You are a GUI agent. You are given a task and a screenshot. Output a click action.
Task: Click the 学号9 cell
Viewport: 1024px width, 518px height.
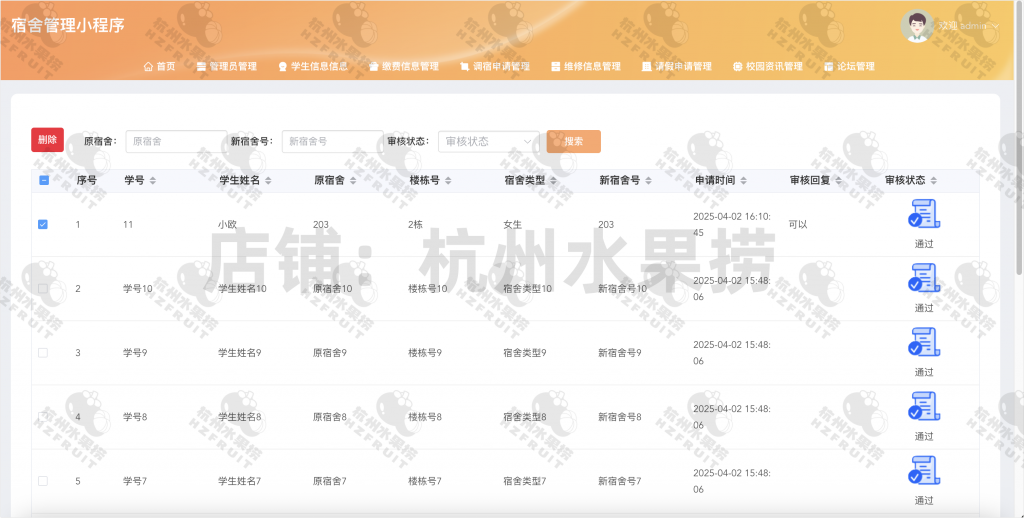(135, 353)
